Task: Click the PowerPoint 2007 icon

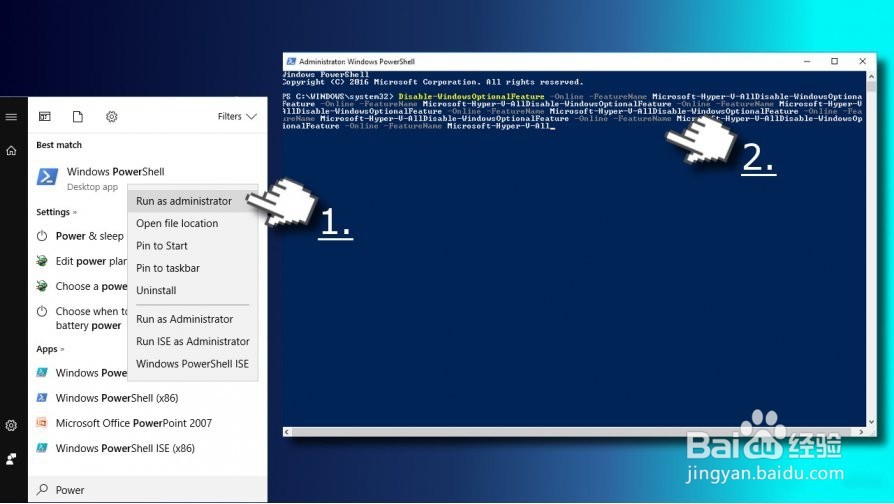Action: point(42,422)
